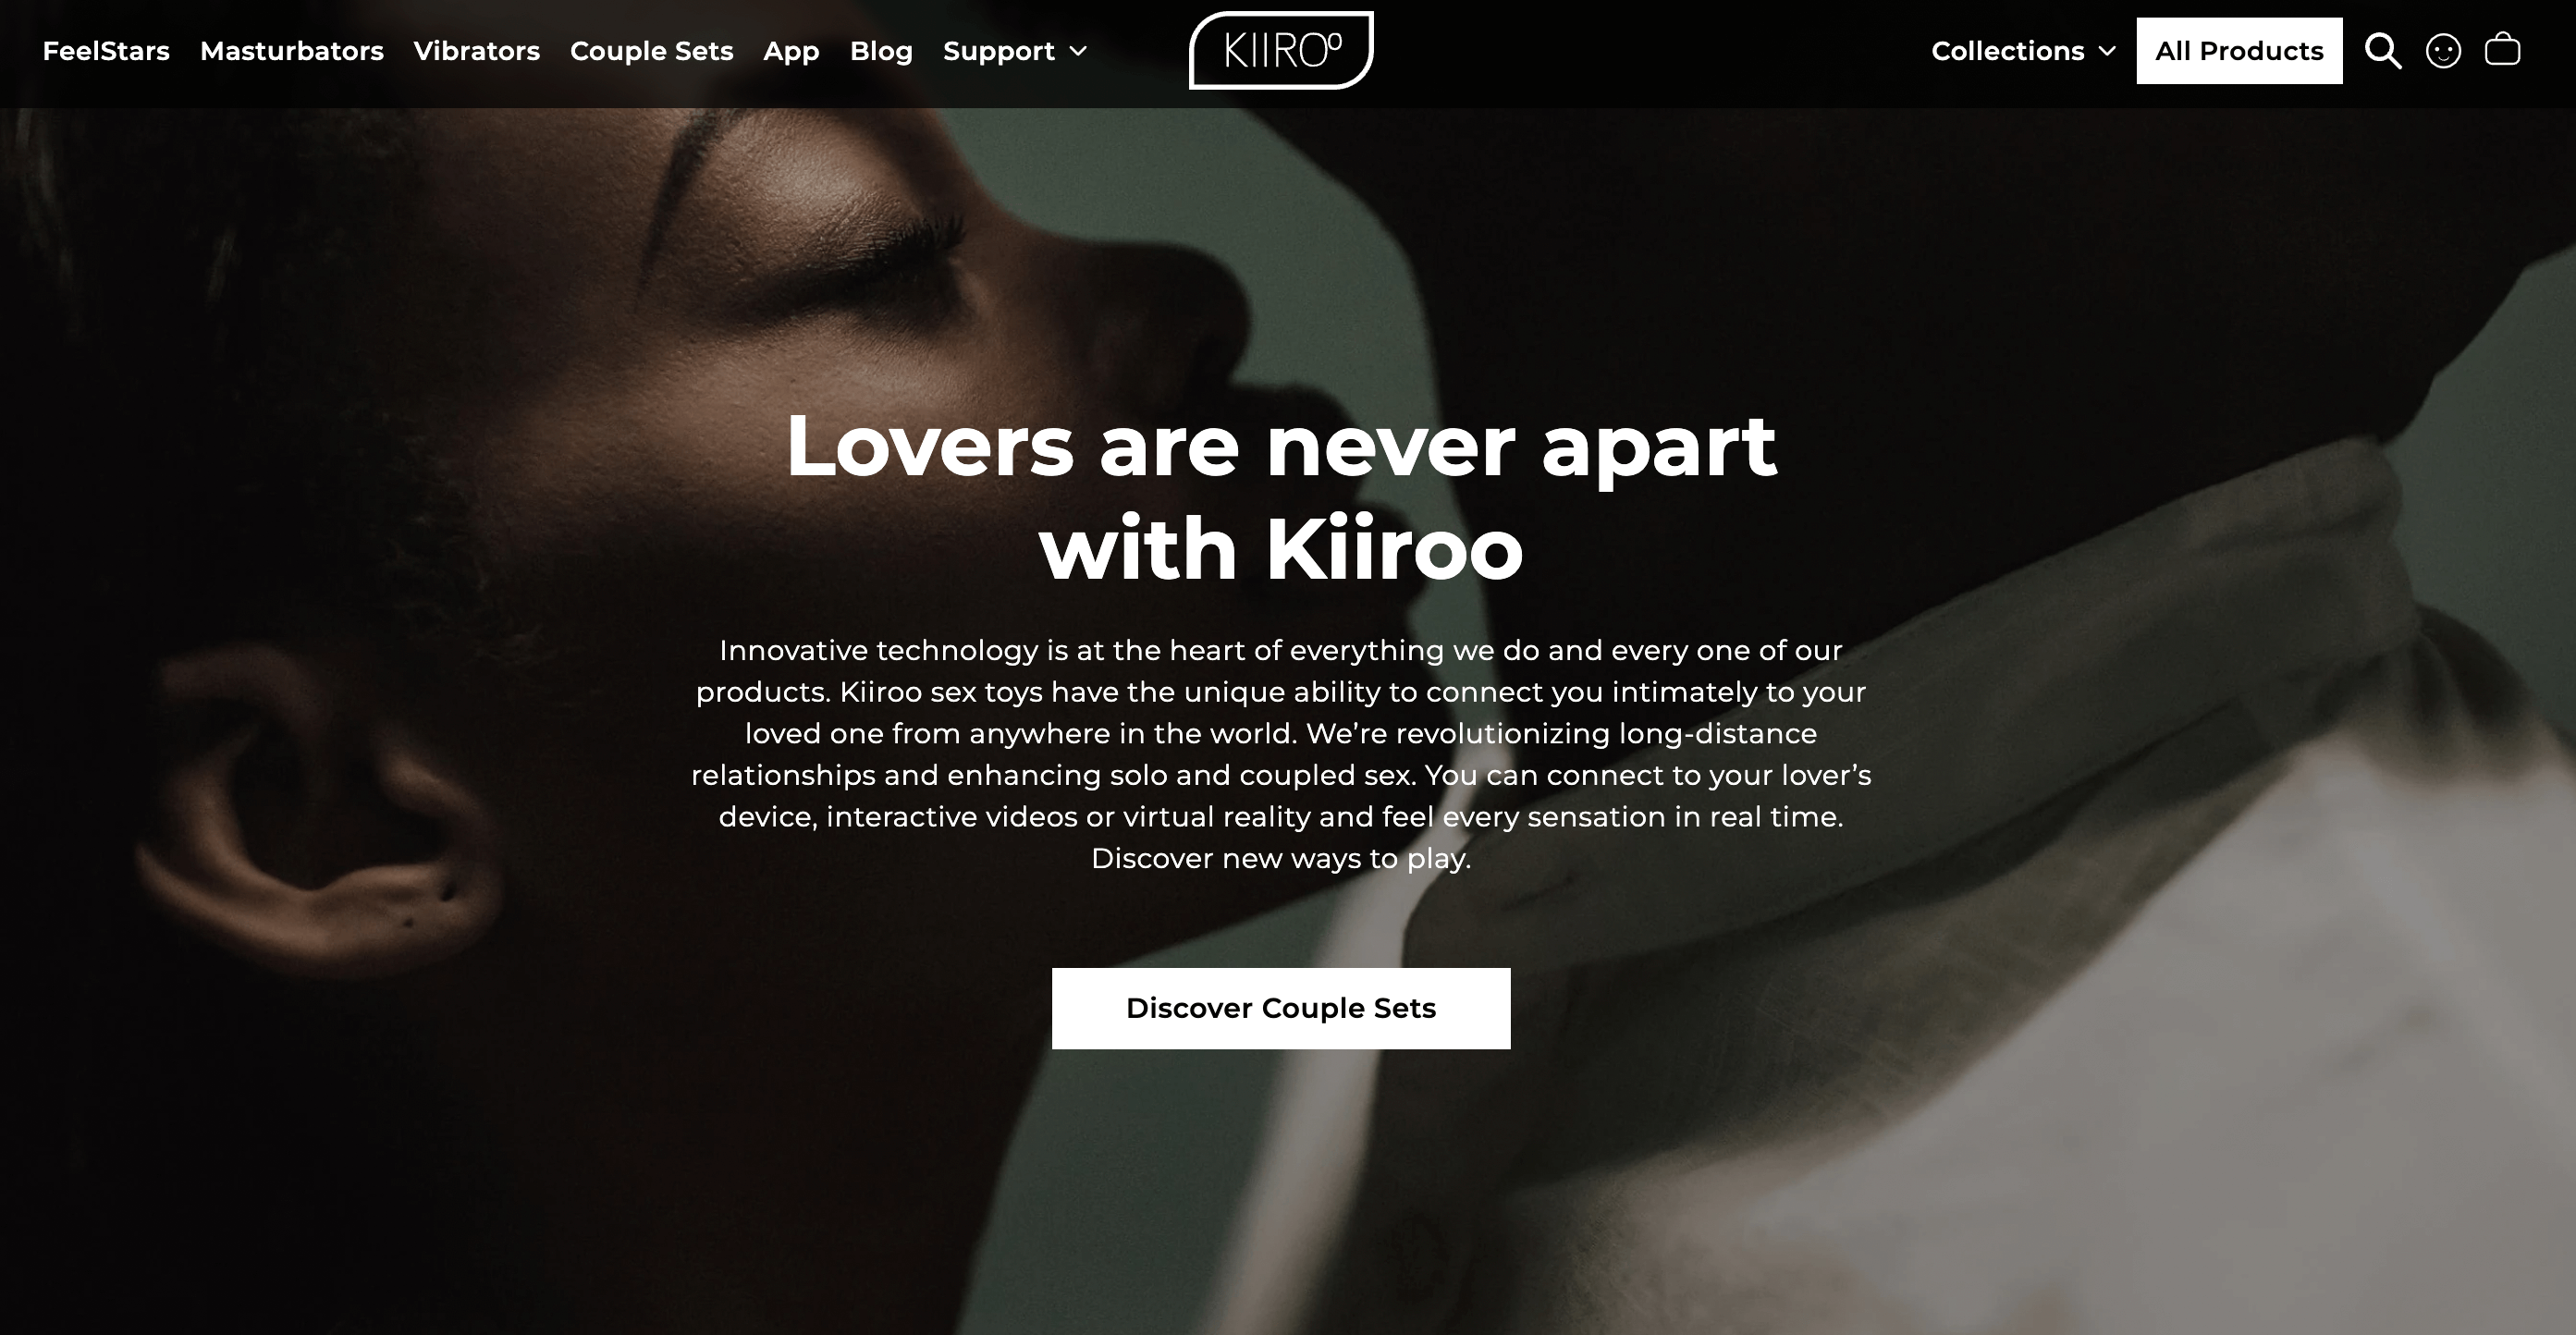Image resolution: width=2576 pixels, height=1335 pixels.
Task: Expand the Collections dropdown menu
Action: coord(2023,51)
